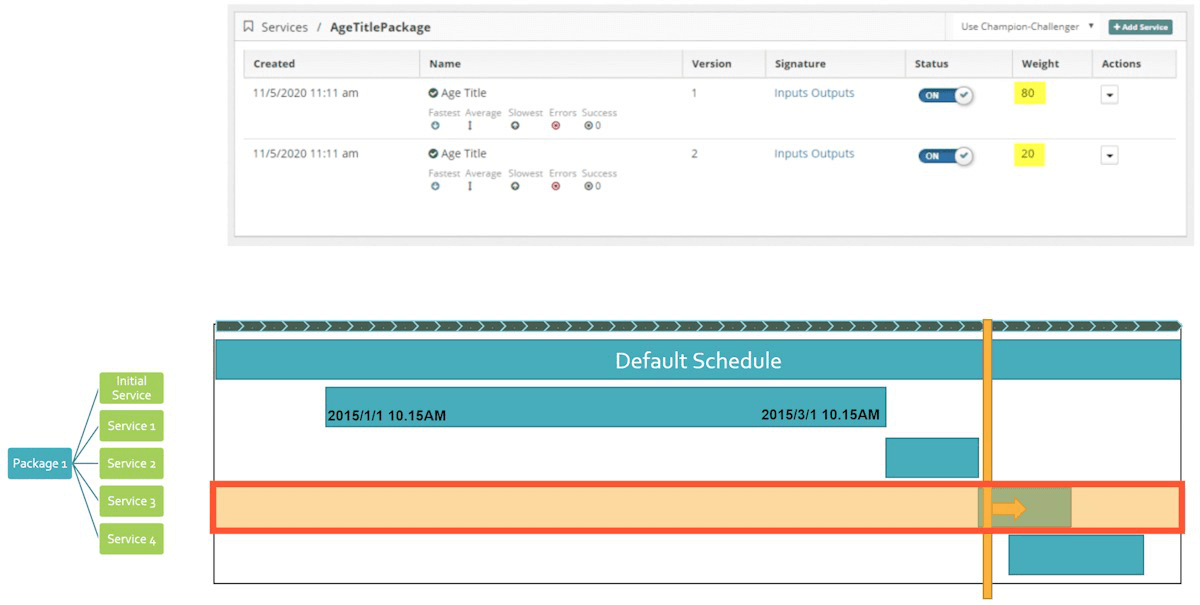This screenshot has width=1200, height=605.
Task: Click Average metric icon in version 2 row
Action: pyautogui.click(x=469, y=186)
